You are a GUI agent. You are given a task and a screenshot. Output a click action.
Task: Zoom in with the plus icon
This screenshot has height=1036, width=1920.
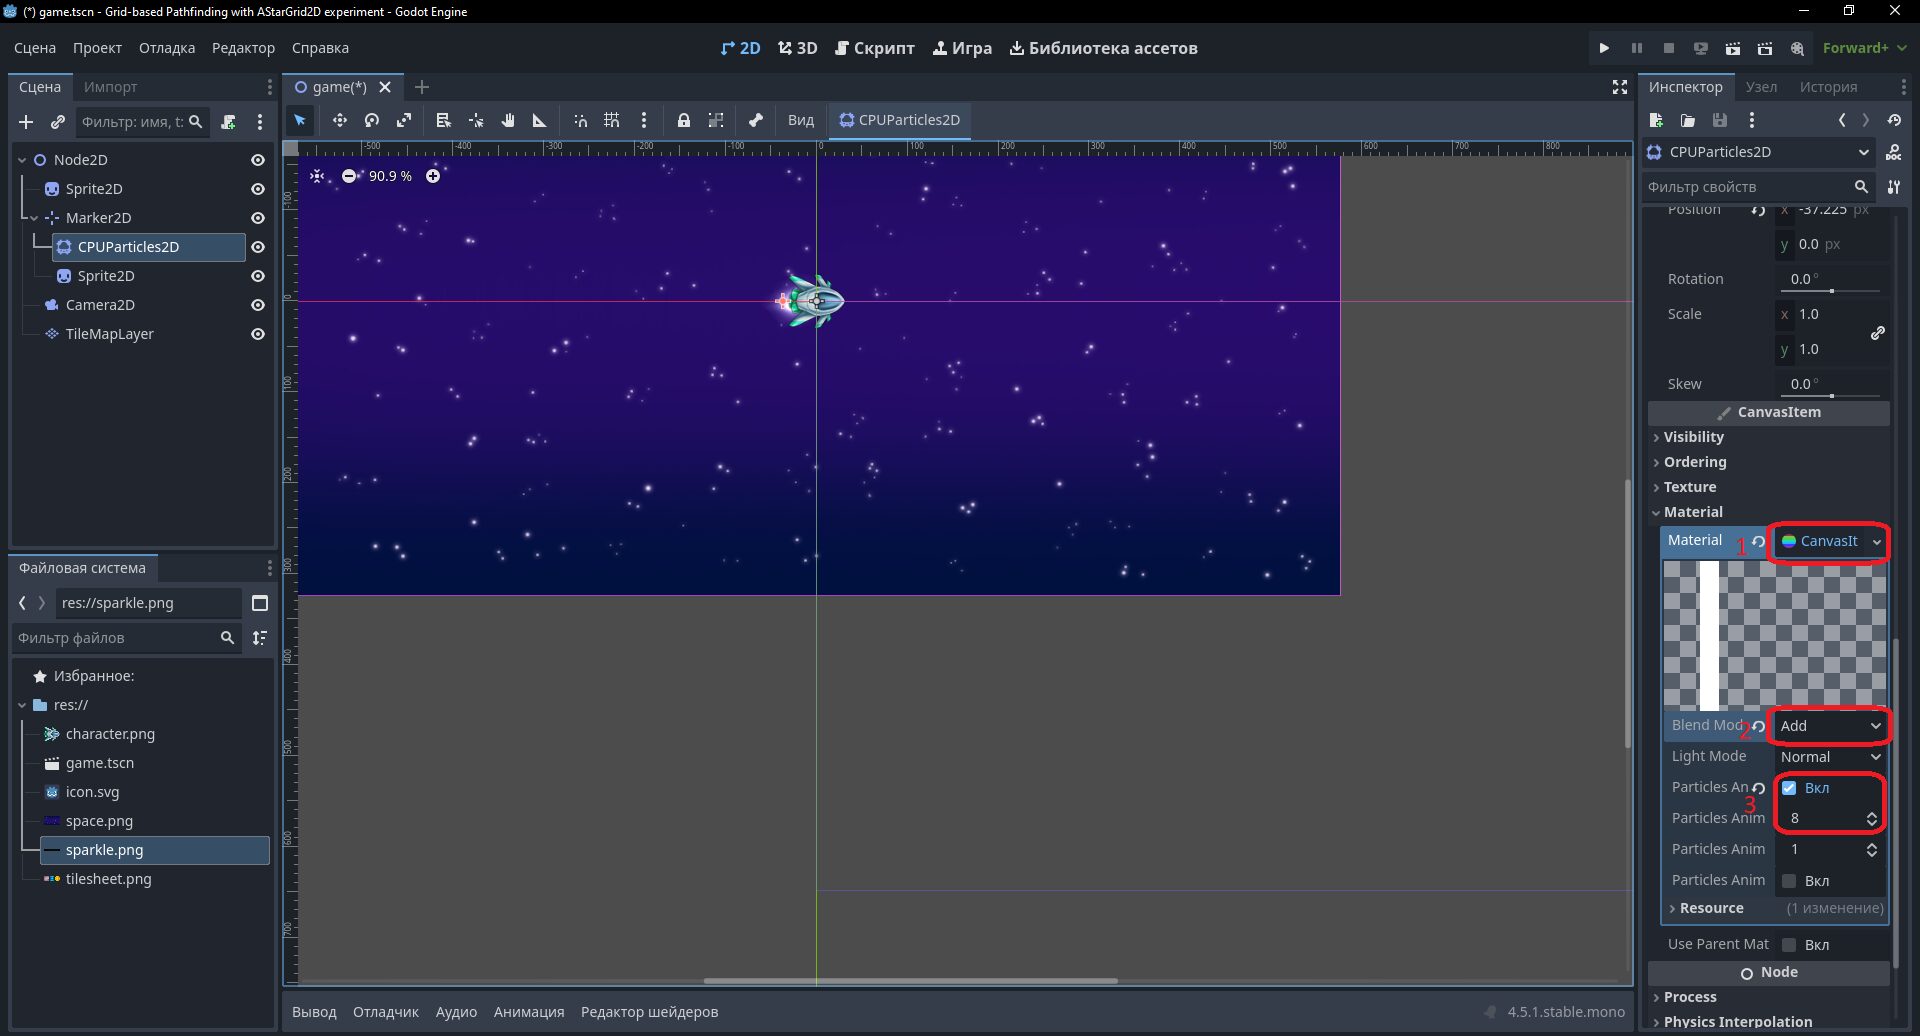[x=433, y=176]
